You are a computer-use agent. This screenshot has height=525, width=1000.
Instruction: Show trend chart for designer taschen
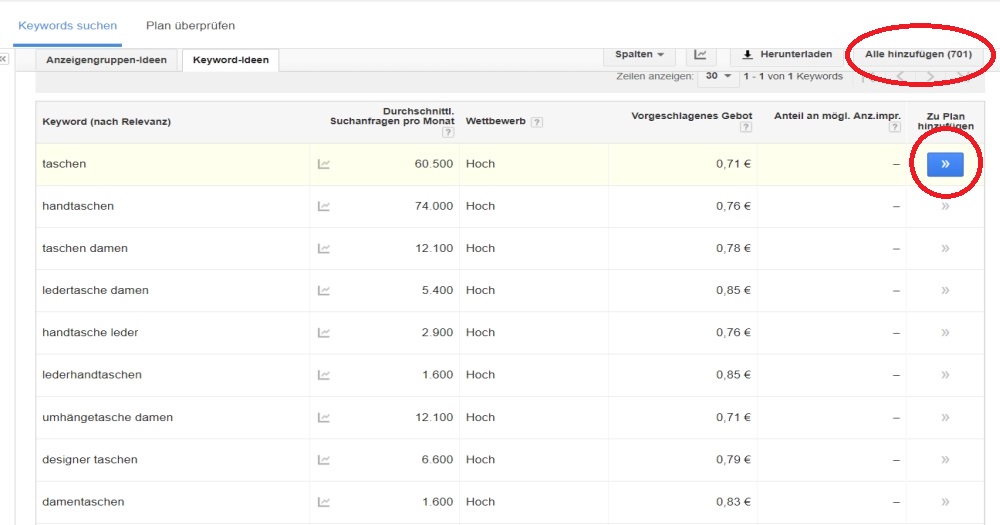coord(324,459)
